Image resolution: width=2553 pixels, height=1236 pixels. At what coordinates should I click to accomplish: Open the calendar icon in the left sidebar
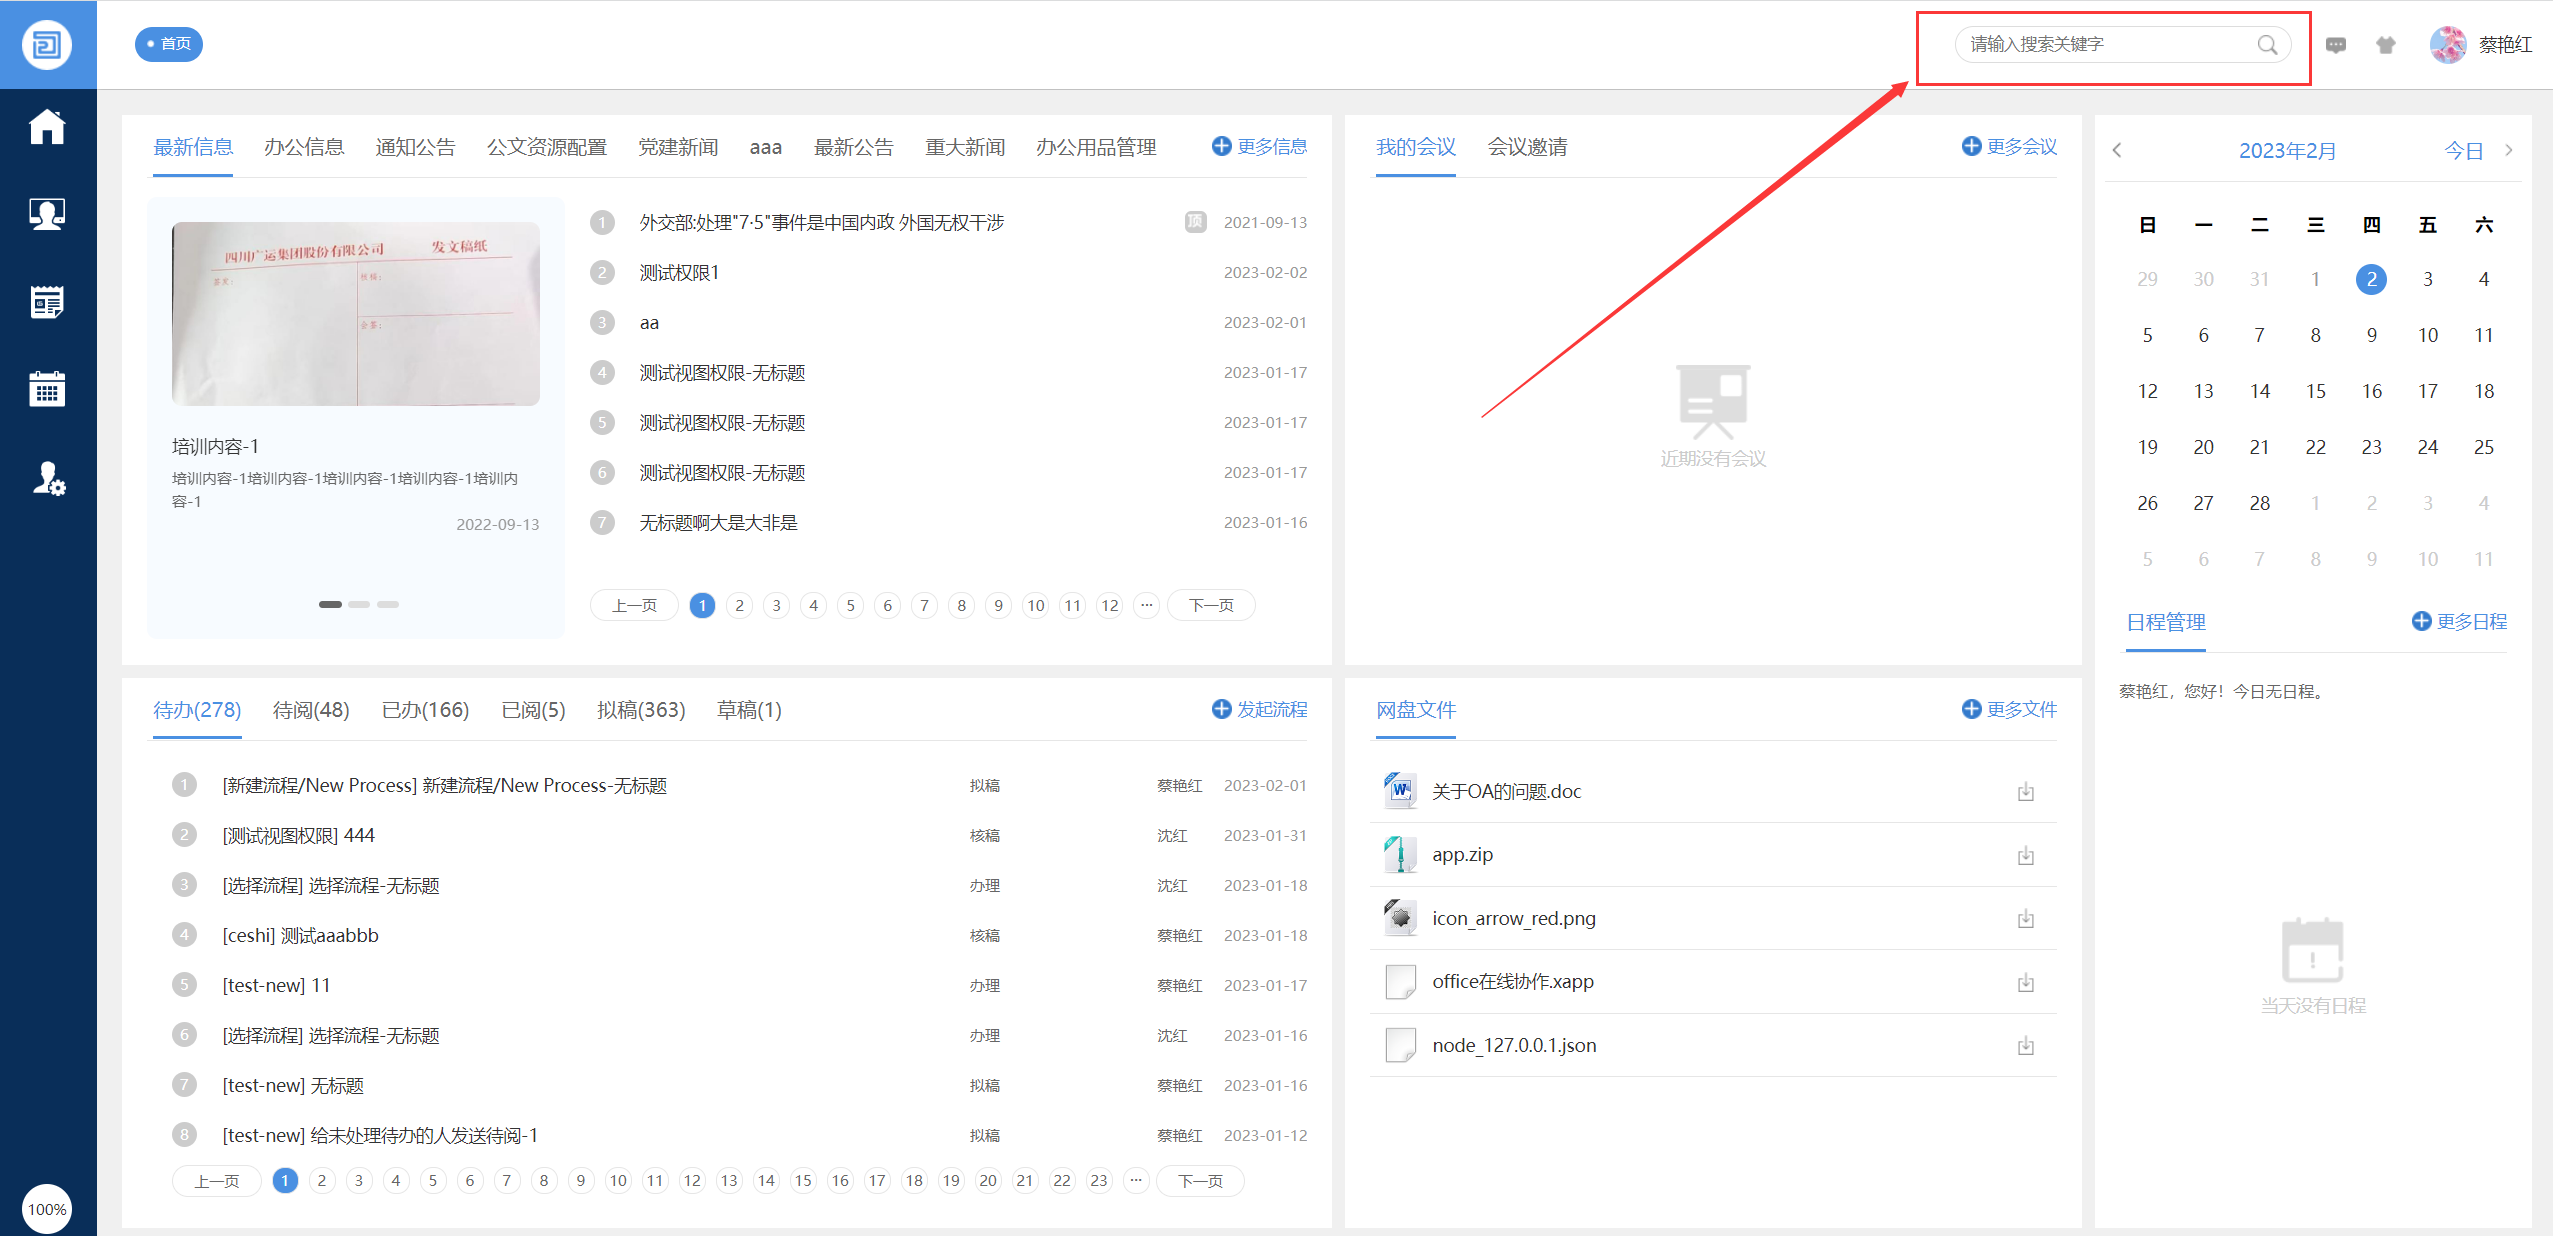[x=47, y=389]
